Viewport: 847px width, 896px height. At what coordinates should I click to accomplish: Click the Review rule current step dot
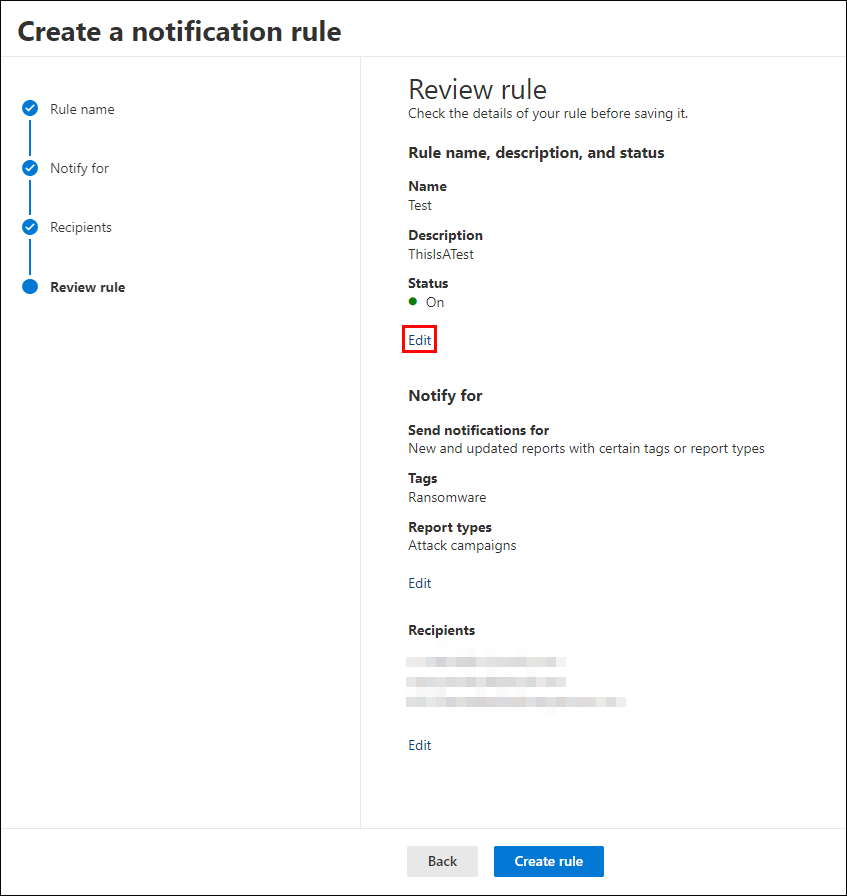(x=30, y=287)
